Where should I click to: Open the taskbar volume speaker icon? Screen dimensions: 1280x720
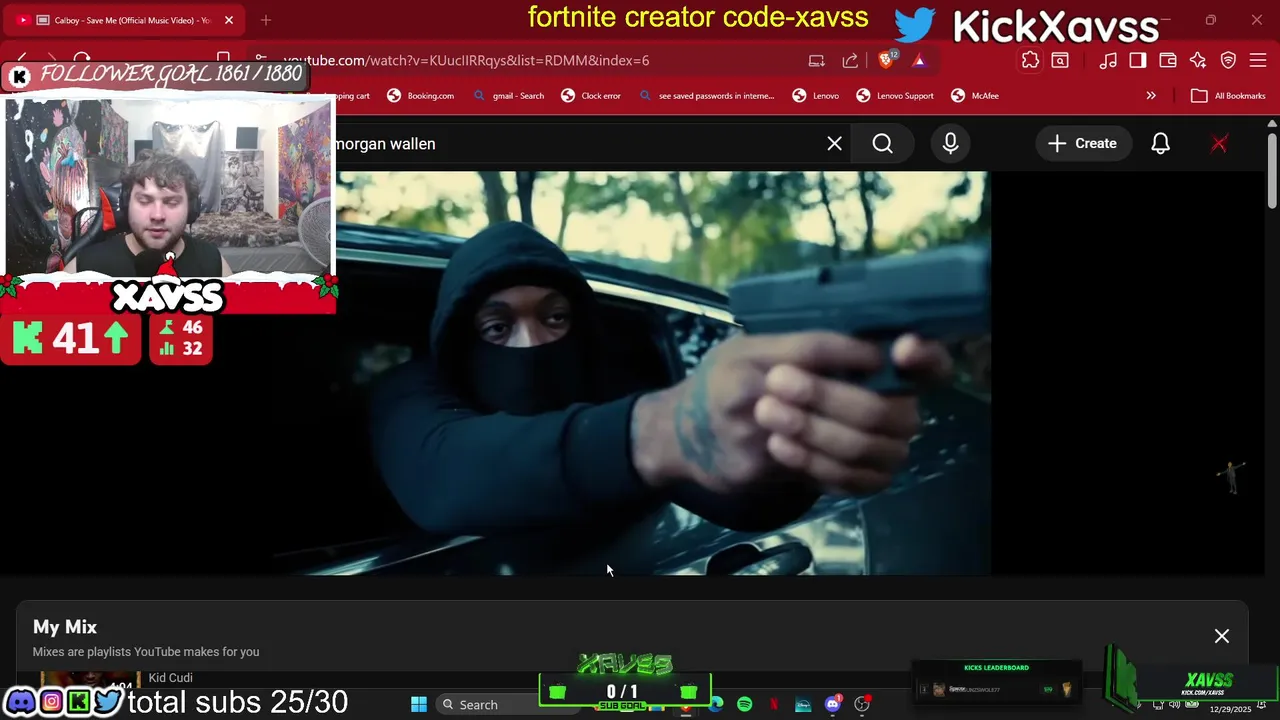click(1174, 705)
